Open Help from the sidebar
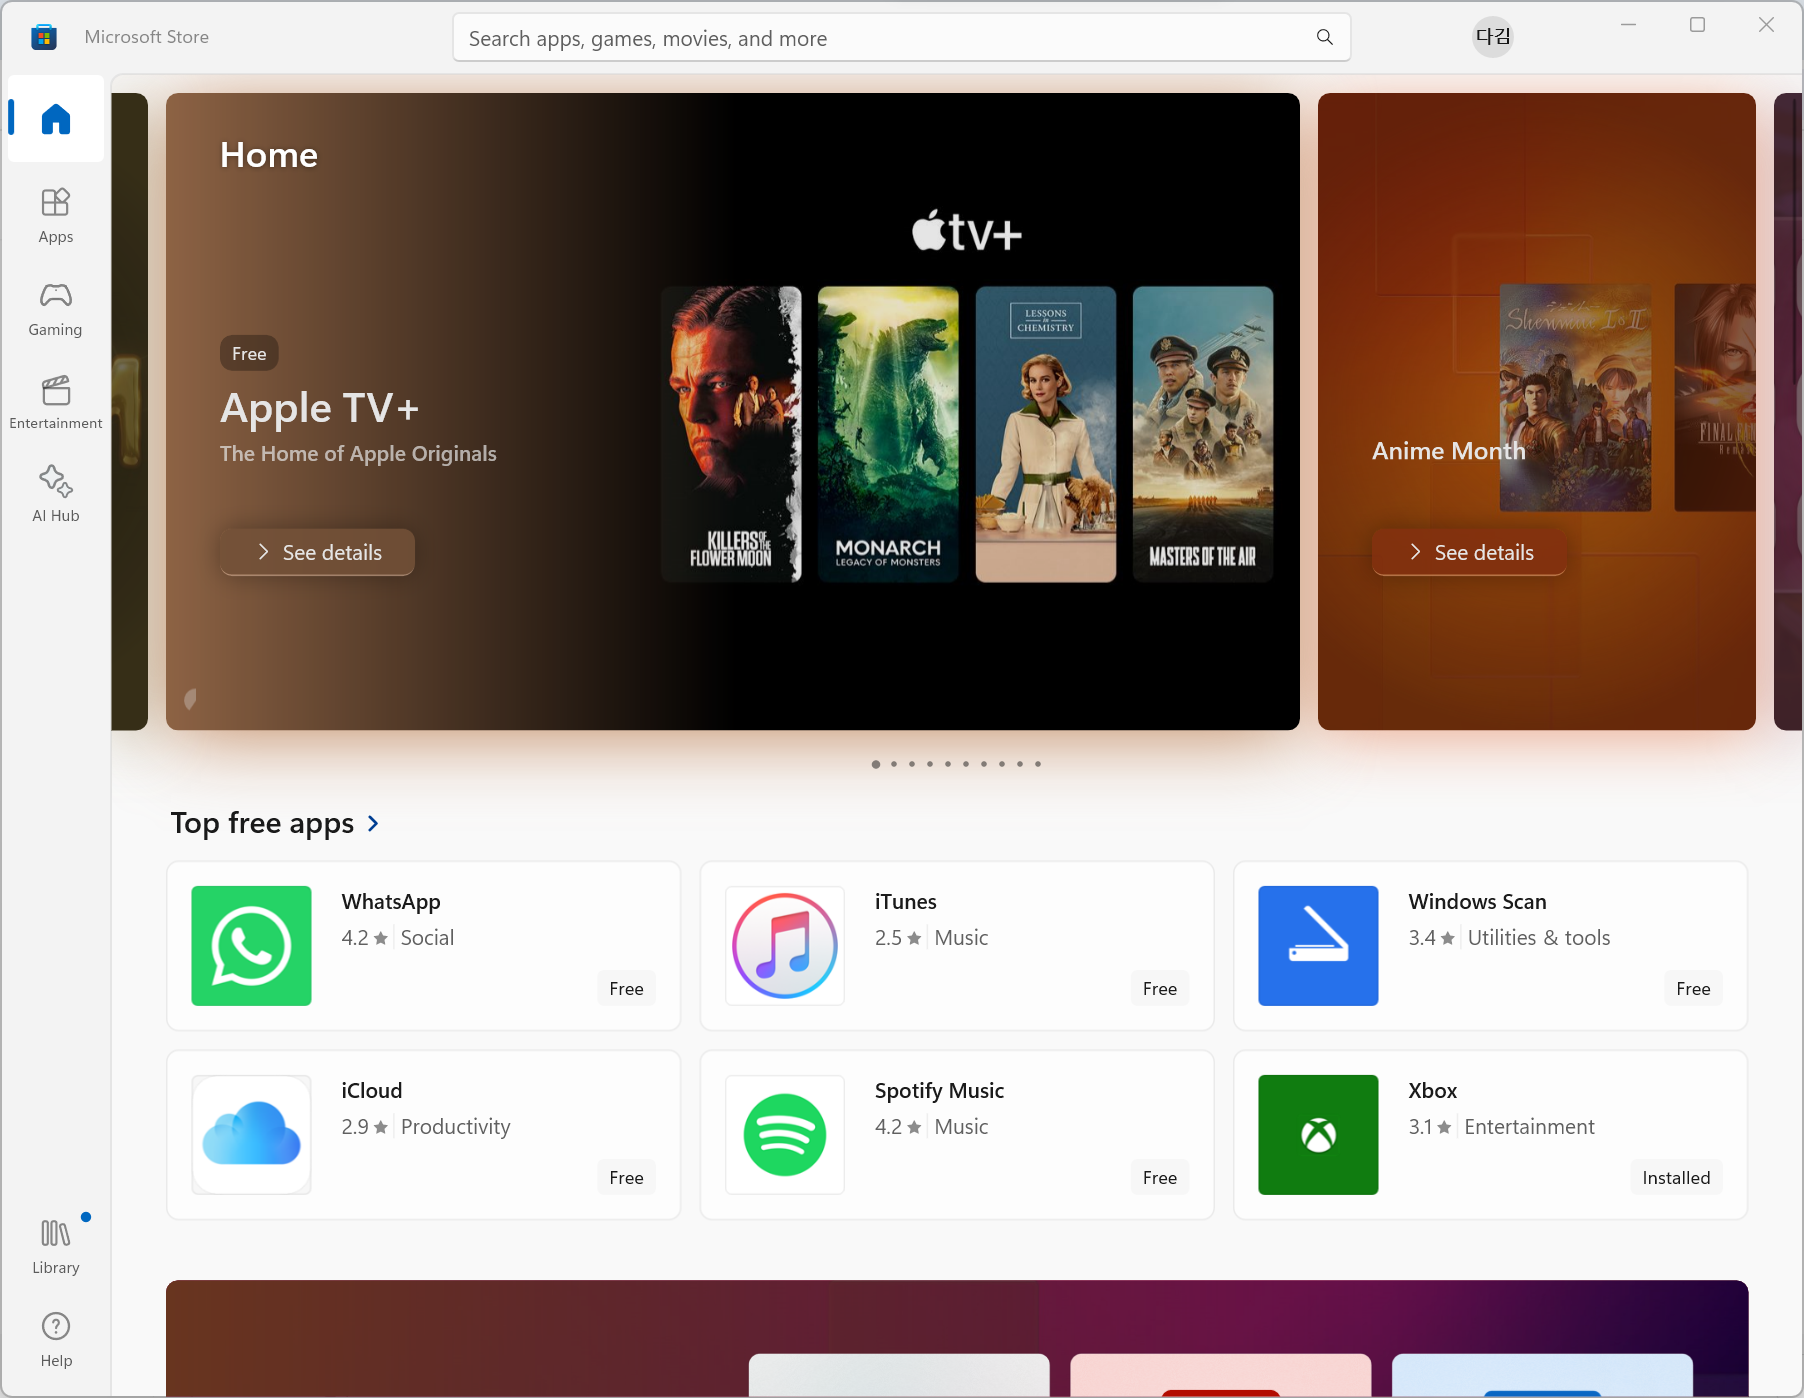Screen dimensions: 1804x1398 pyautogui.click(x=56, y=1339)
